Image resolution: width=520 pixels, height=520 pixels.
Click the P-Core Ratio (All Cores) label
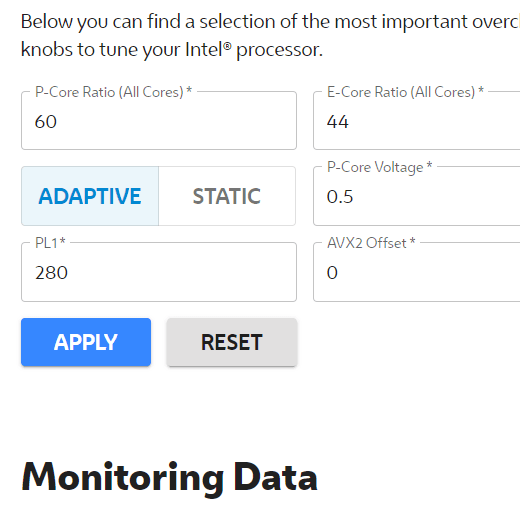[x=113, y=92]
